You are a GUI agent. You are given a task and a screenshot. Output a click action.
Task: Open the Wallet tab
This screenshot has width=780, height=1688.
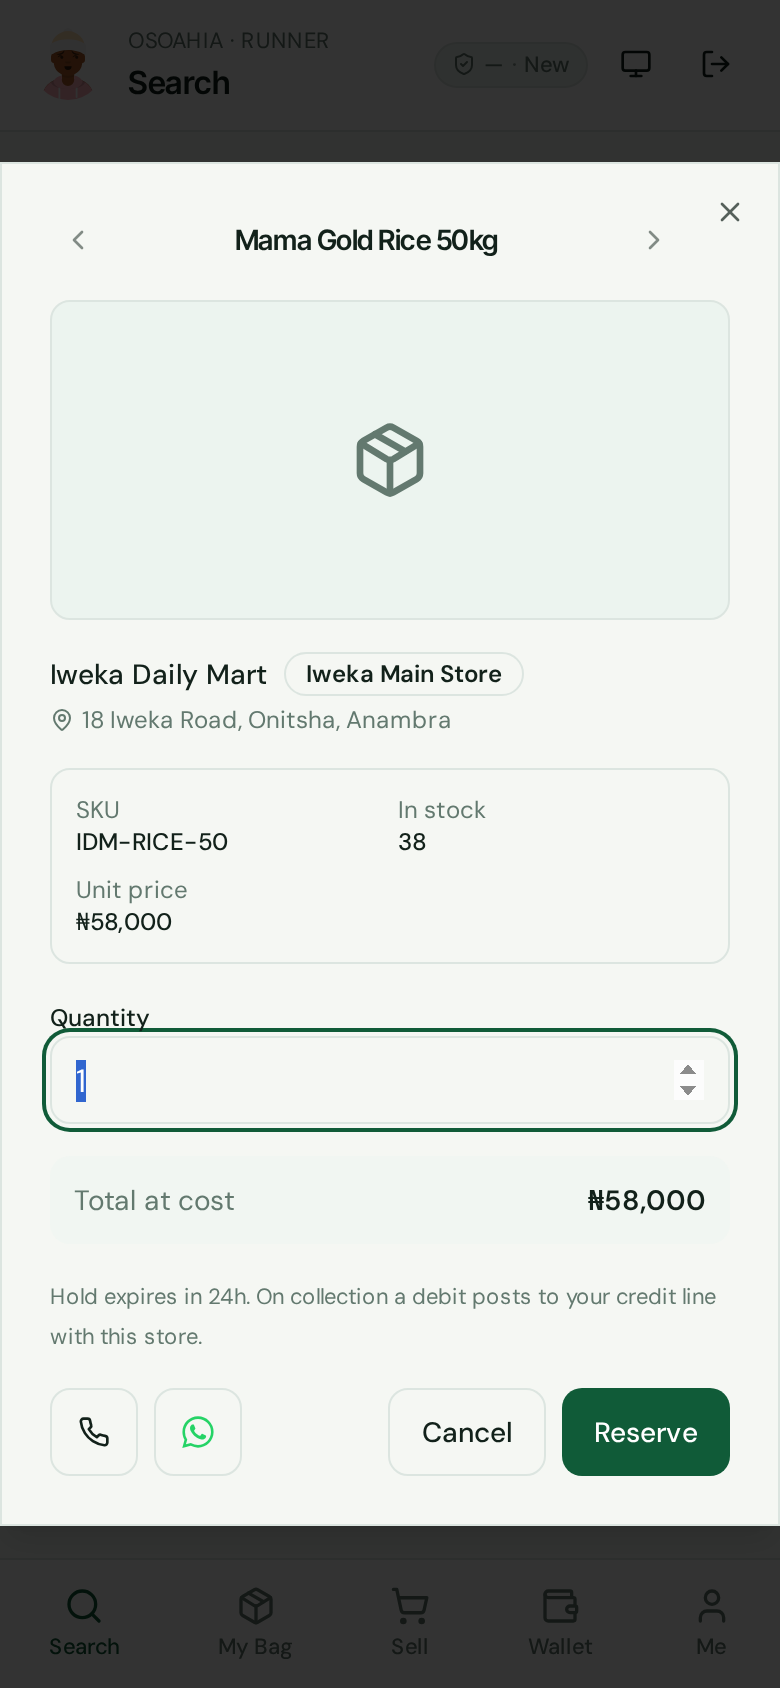pos(560,1624)
